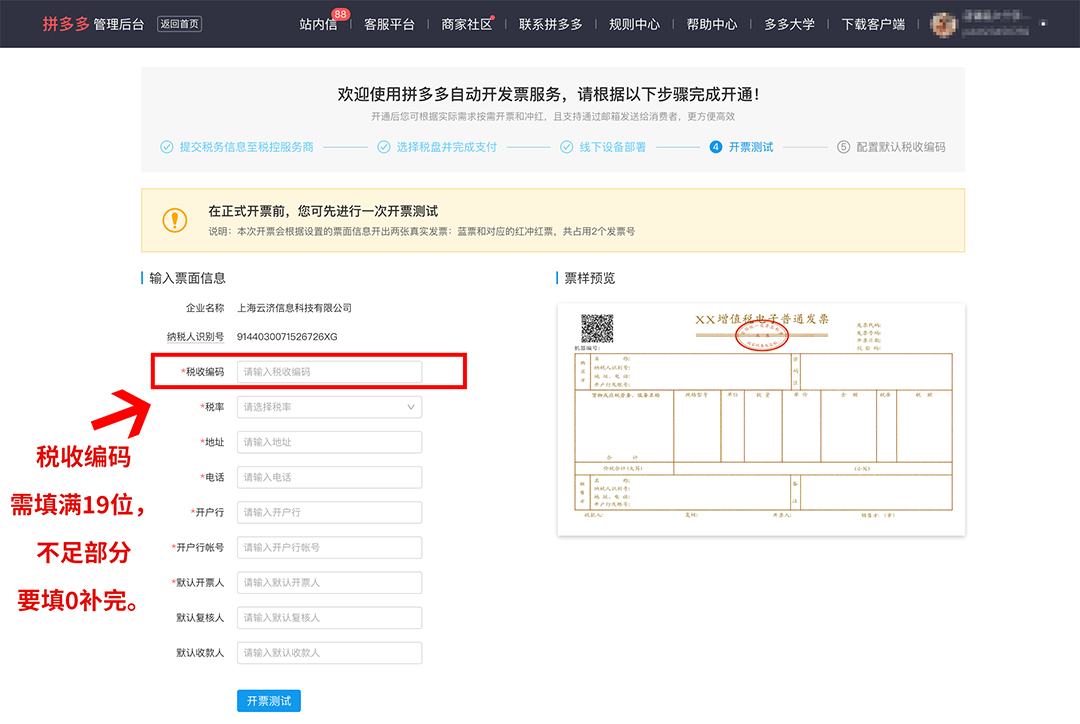
Task: Click the 88 notification badge
Action: tap(340, 14)
